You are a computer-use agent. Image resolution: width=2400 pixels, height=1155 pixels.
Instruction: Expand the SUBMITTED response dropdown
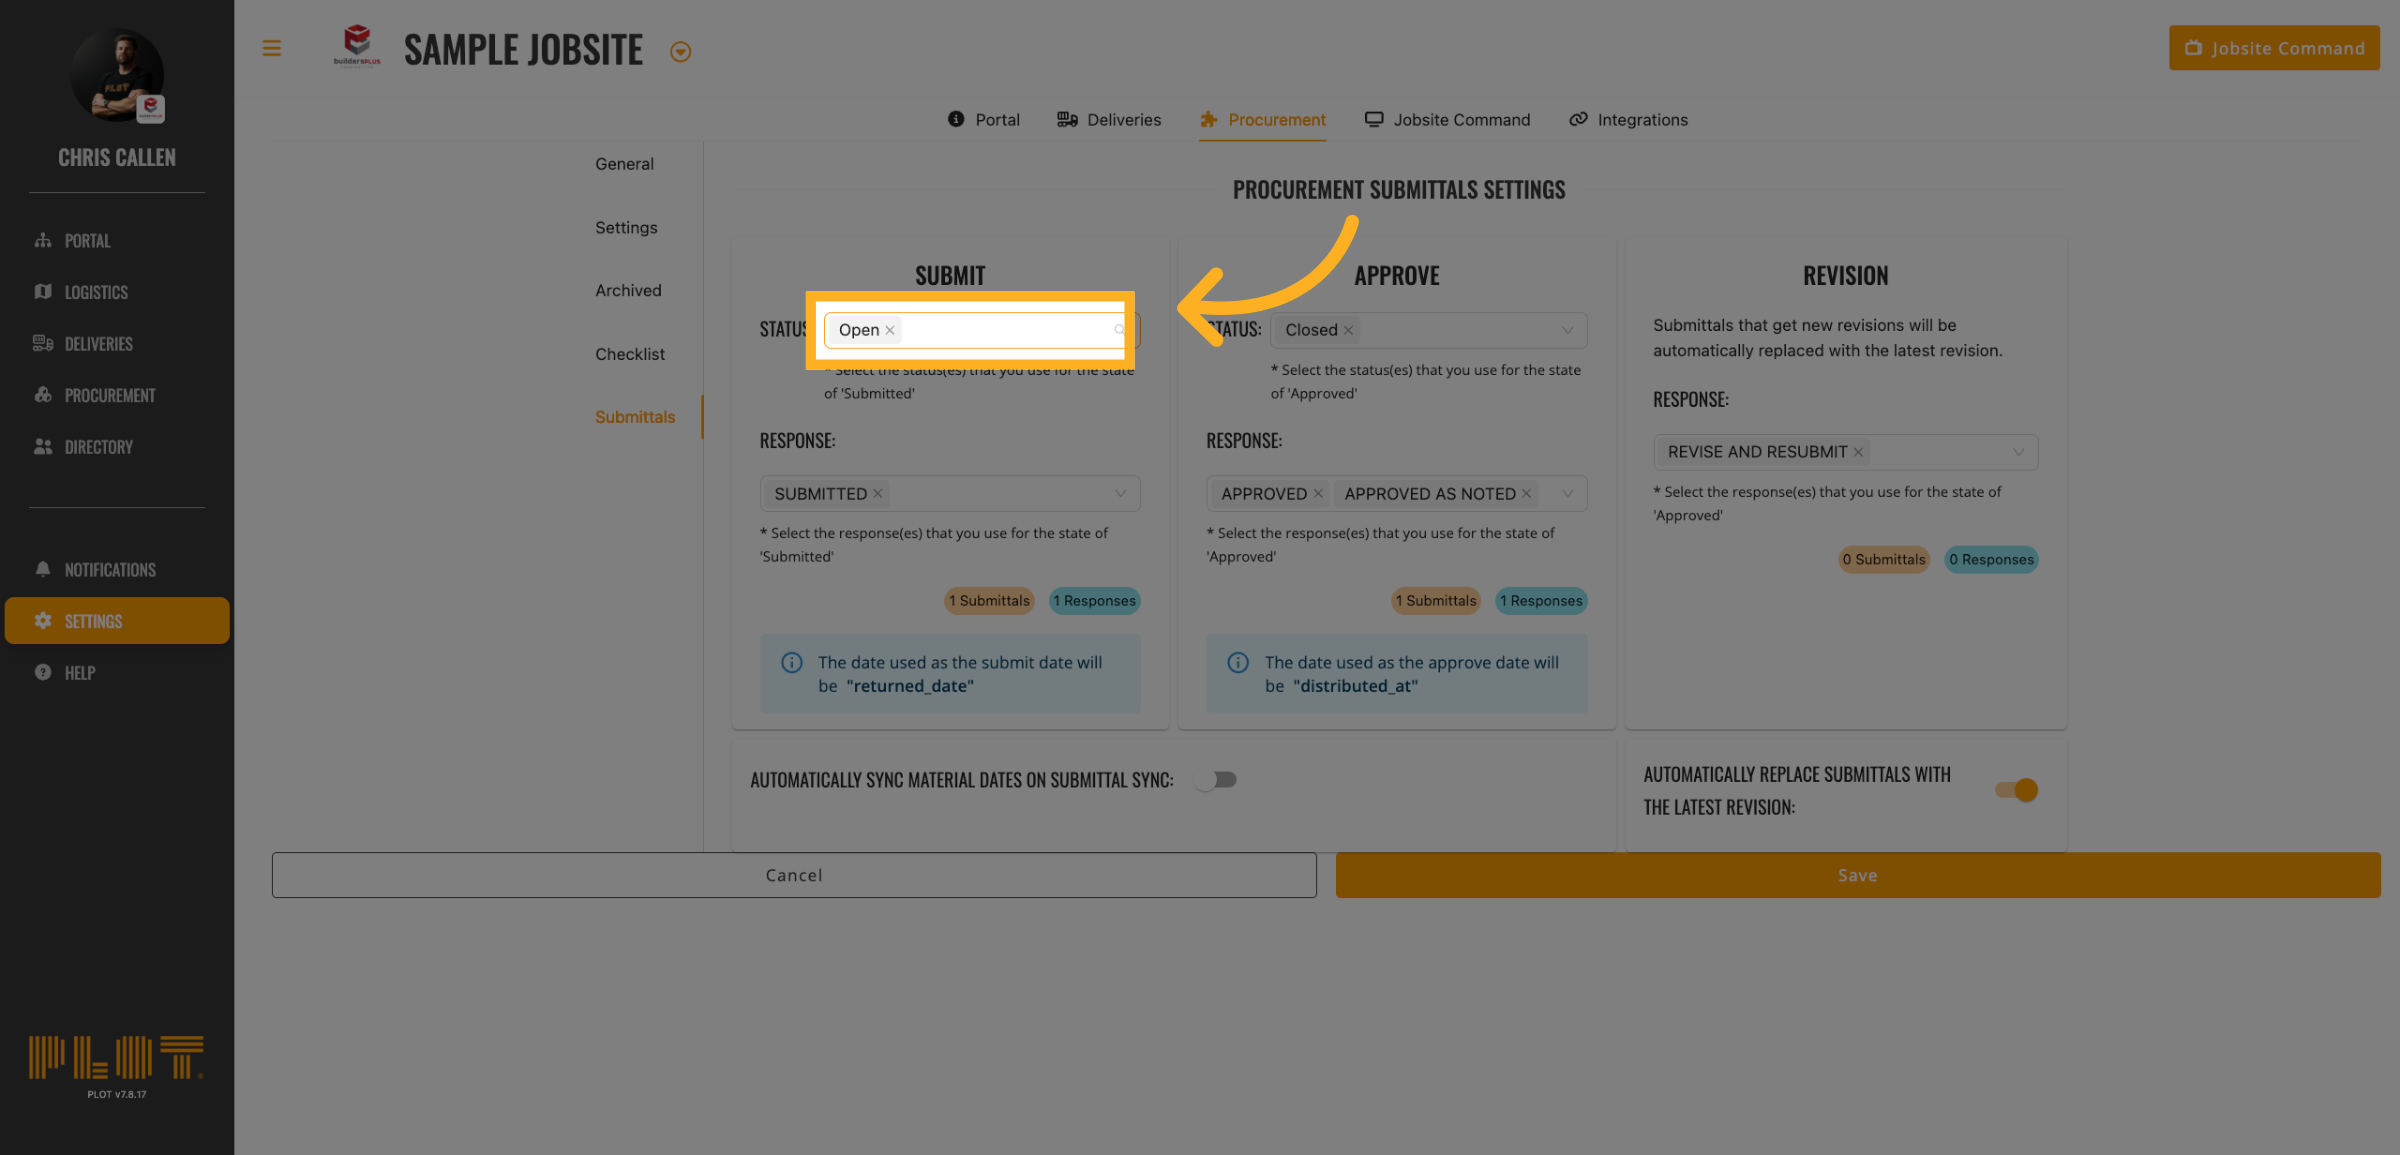point(1120,494)
